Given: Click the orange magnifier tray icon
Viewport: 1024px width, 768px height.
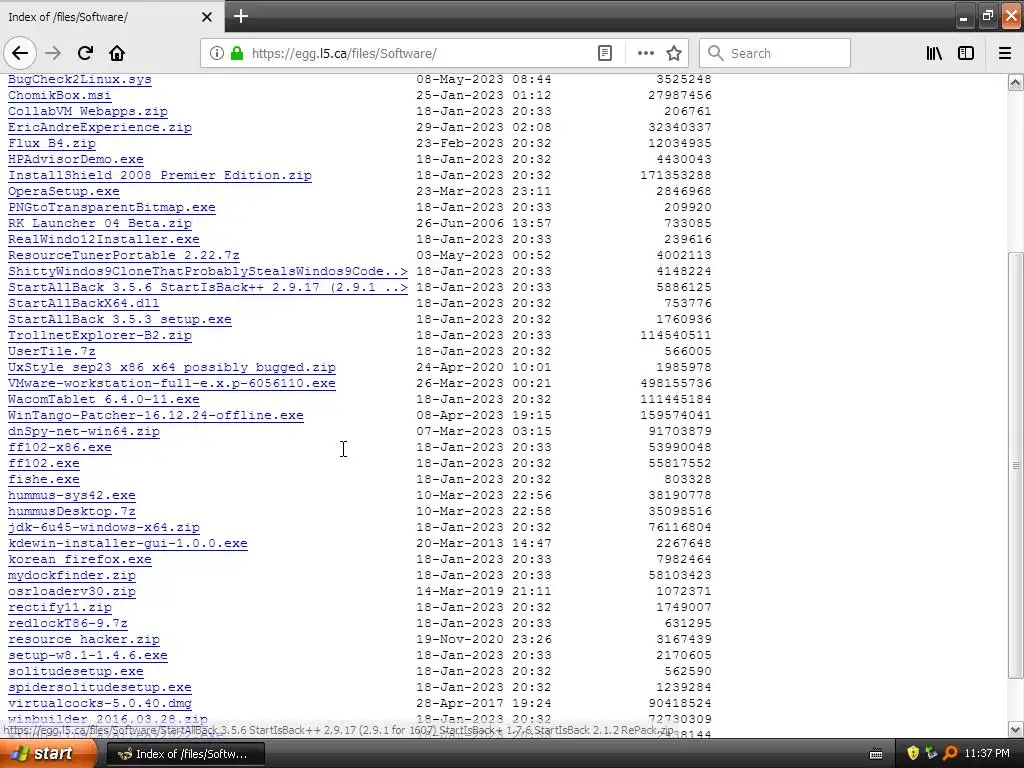Looking at the screenshot, I should pyautogui.click(x=950, y=754).
